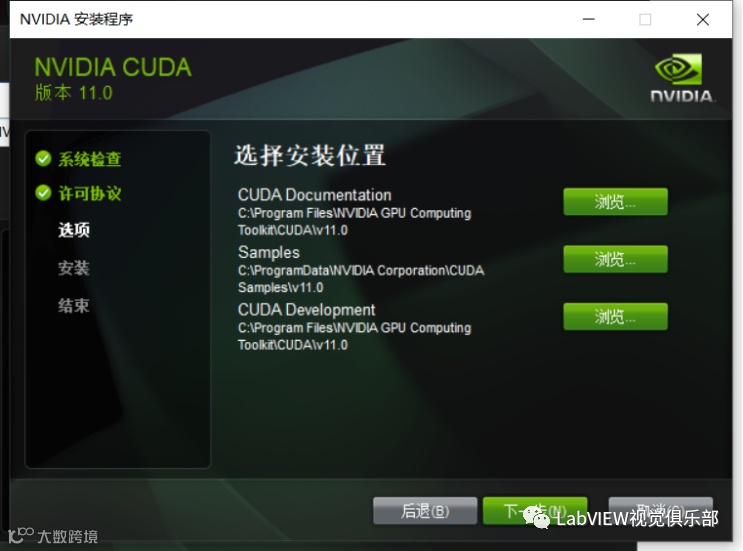
Task: Proceed with the green 下一步 button
Action: [x=535, y=511]
